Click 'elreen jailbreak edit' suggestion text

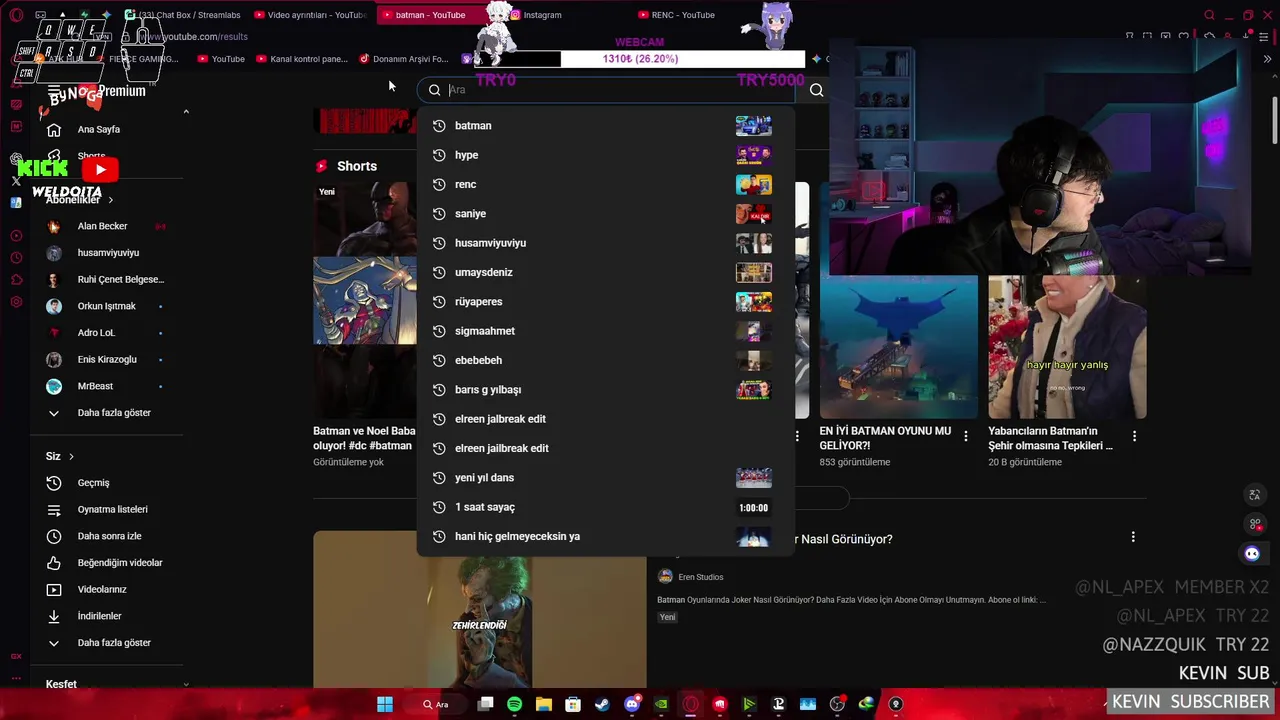pos(502,448)
